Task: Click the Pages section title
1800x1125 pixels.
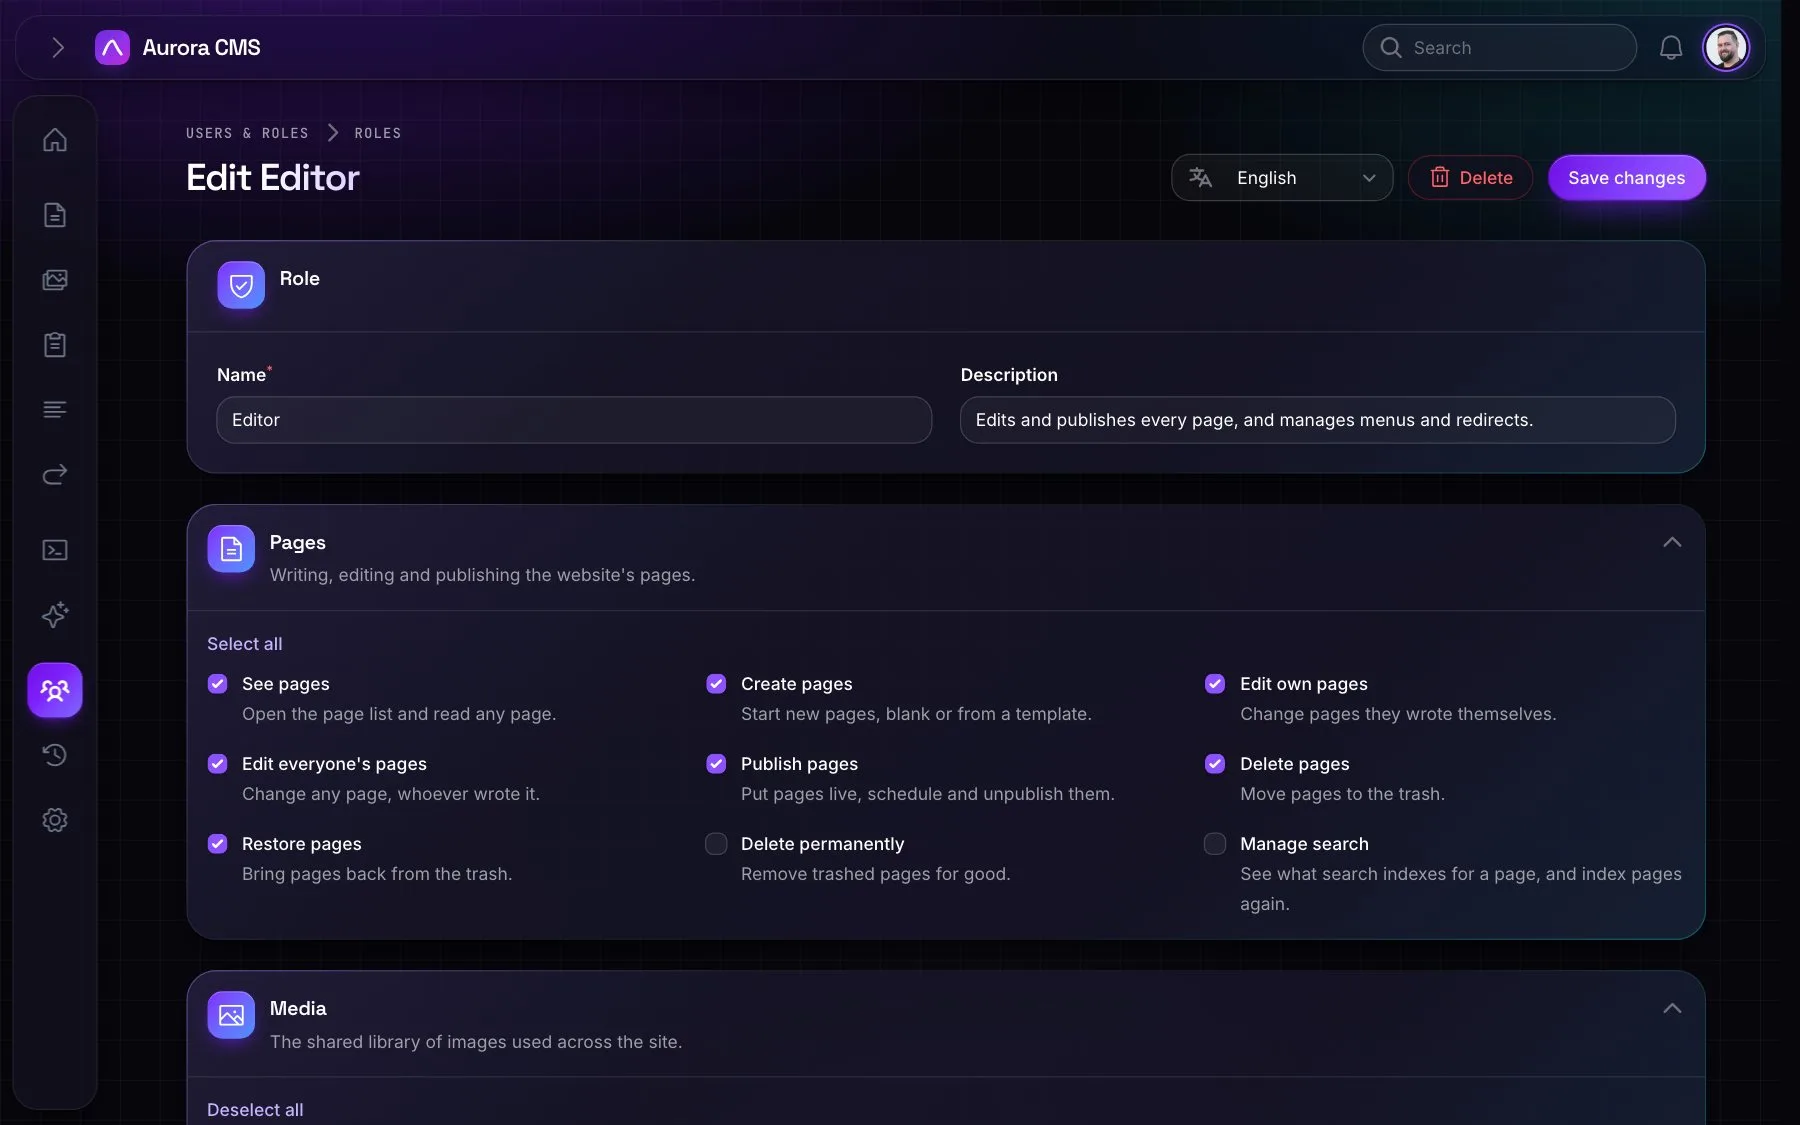Action: click(298, 542)
